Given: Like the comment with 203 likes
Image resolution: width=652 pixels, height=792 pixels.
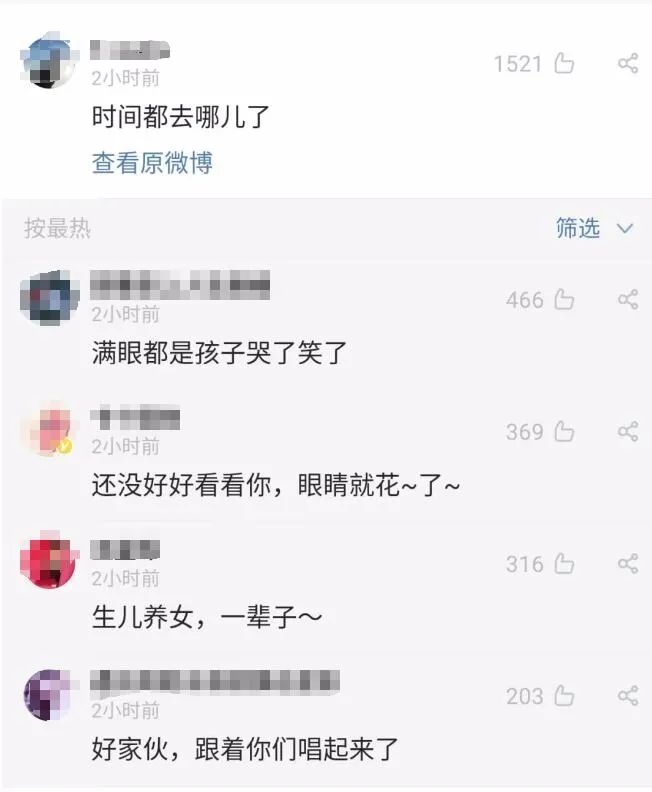Looking at the screenshot, I should 564,696.
